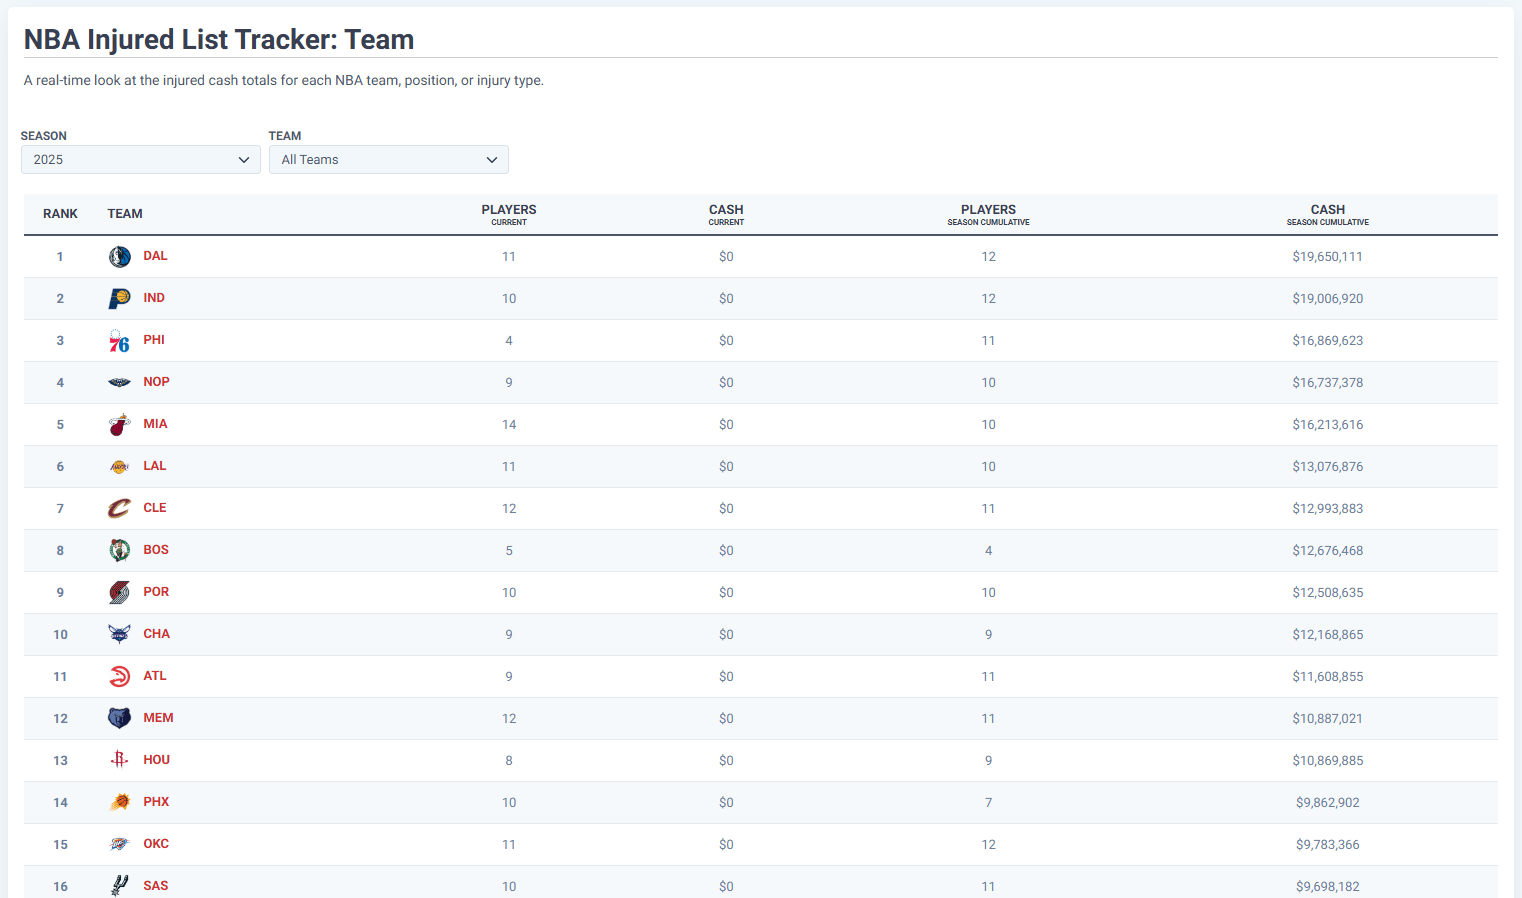Click the Indiana Pacers logo icon
The image size is (1522, 898).
tap(119, 299)
